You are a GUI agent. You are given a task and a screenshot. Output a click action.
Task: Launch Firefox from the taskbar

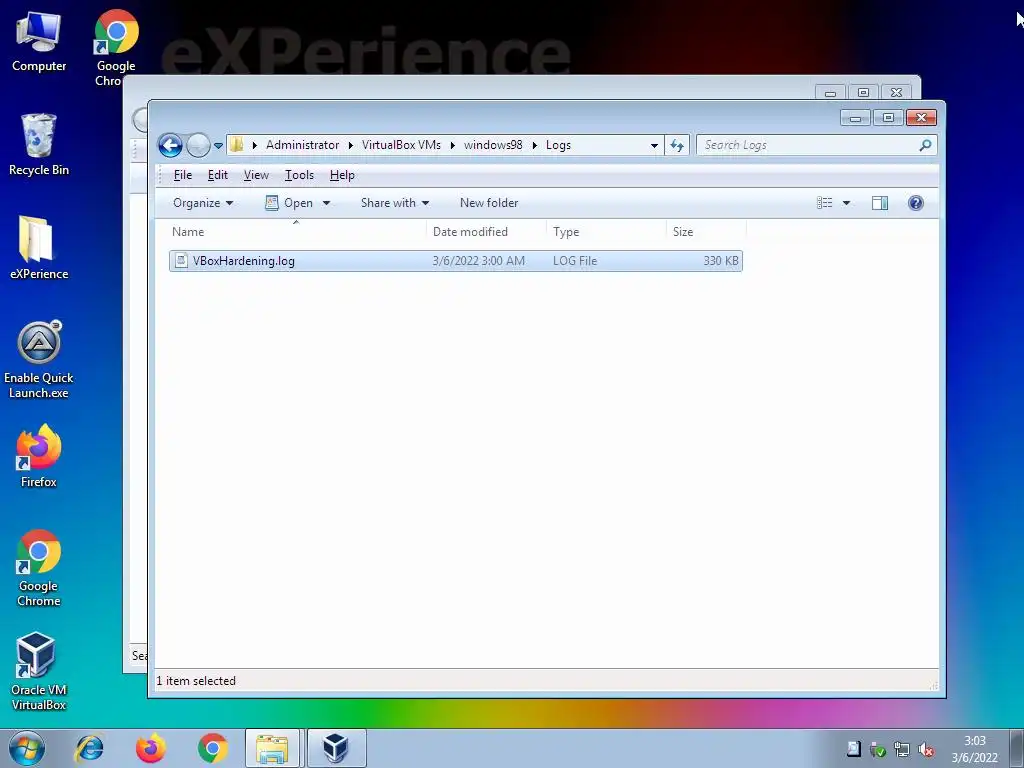(151, 748)
